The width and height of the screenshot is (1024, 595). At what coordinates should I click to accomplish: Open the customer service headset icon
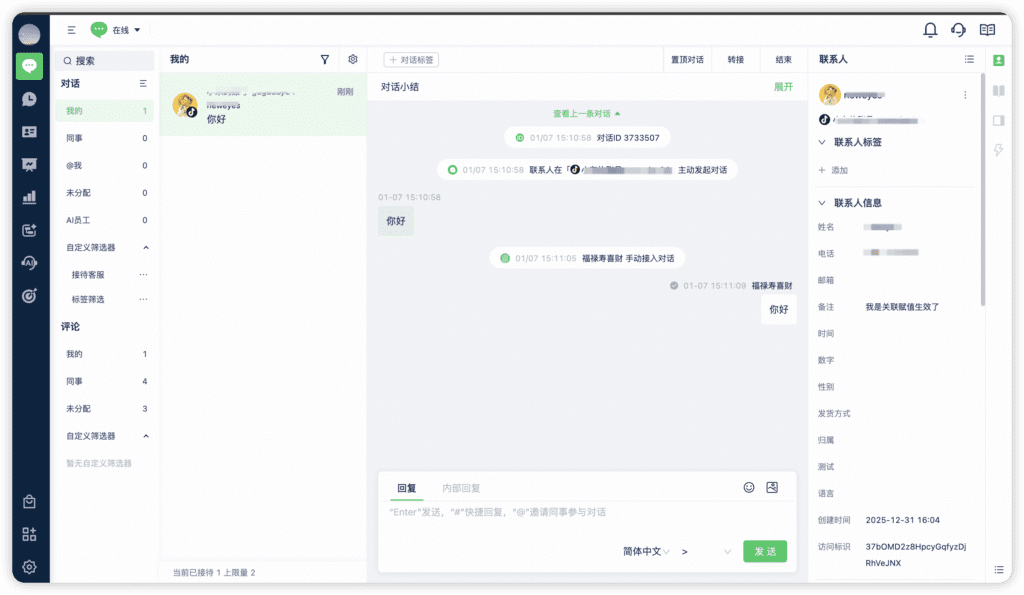959,30
